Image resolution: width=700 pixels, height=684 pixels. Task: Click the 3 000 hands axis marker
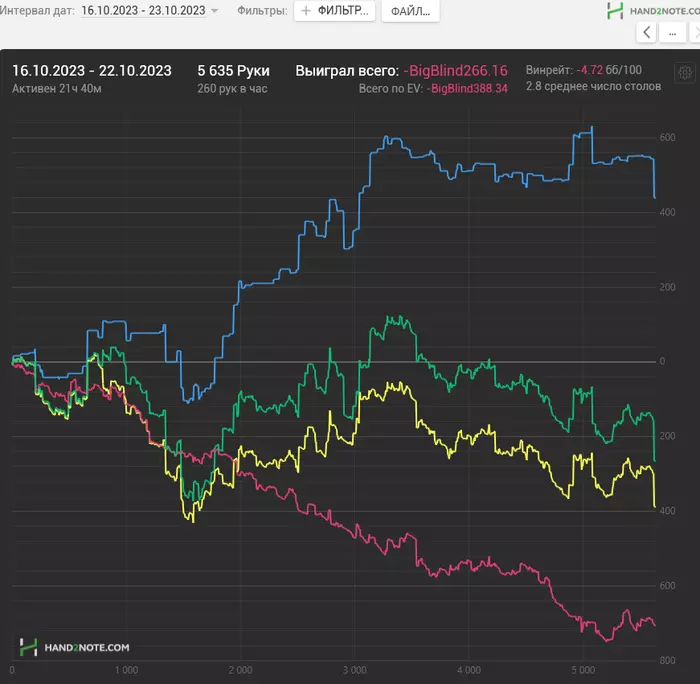353,669
